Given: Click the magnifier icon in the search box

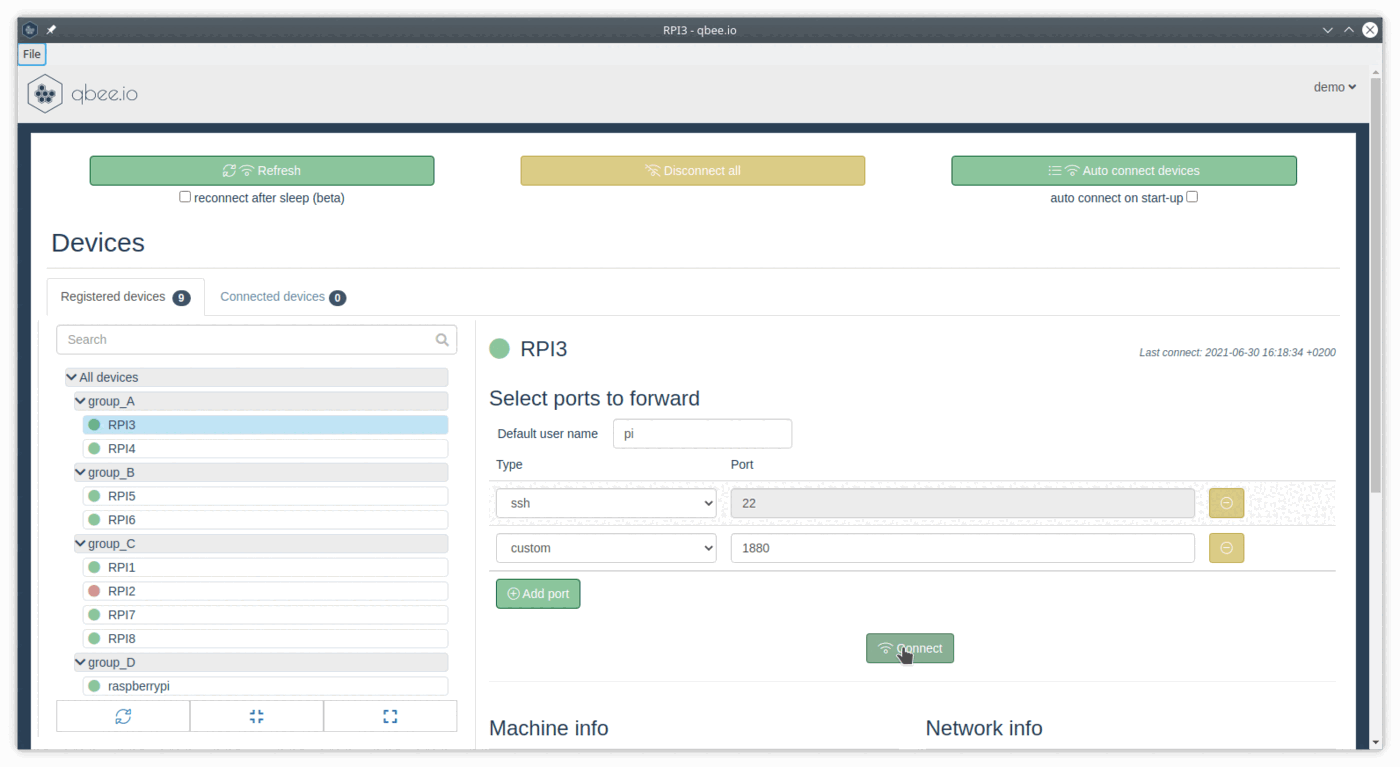Looking at the screenshot, I should point(442,339).
